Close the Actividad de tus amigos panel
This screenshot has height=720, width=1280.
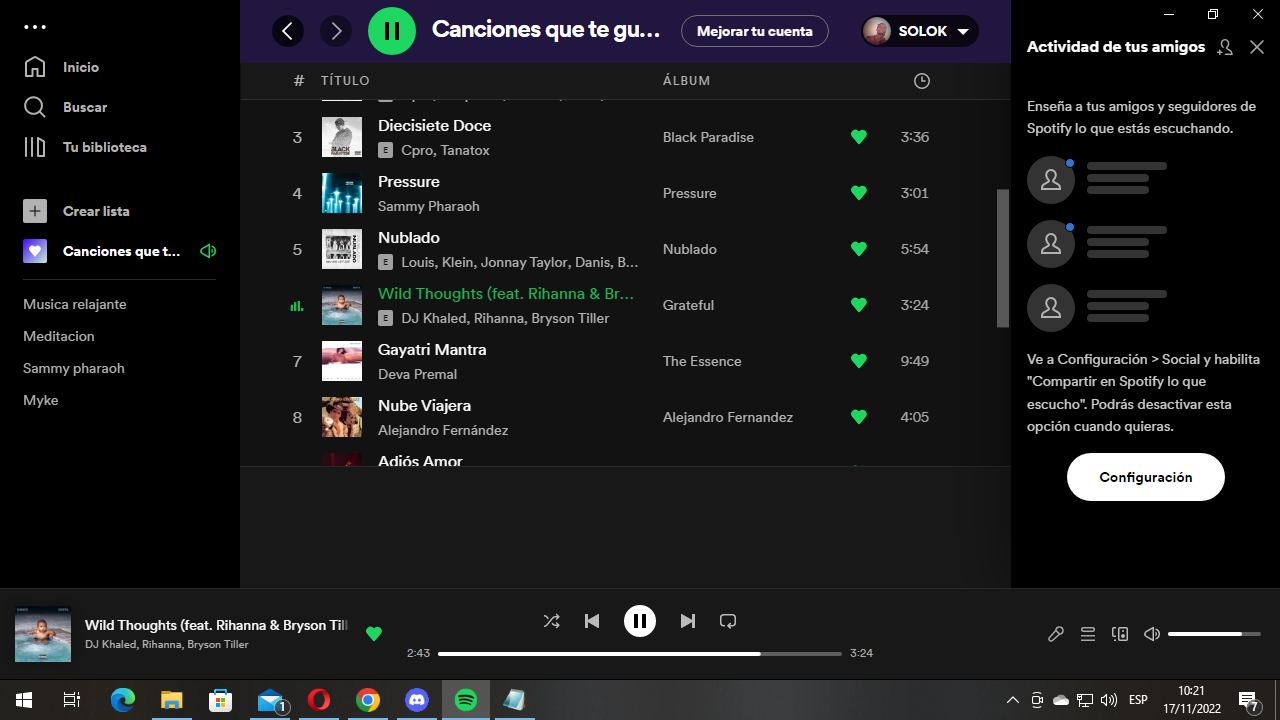[1257, 47]
